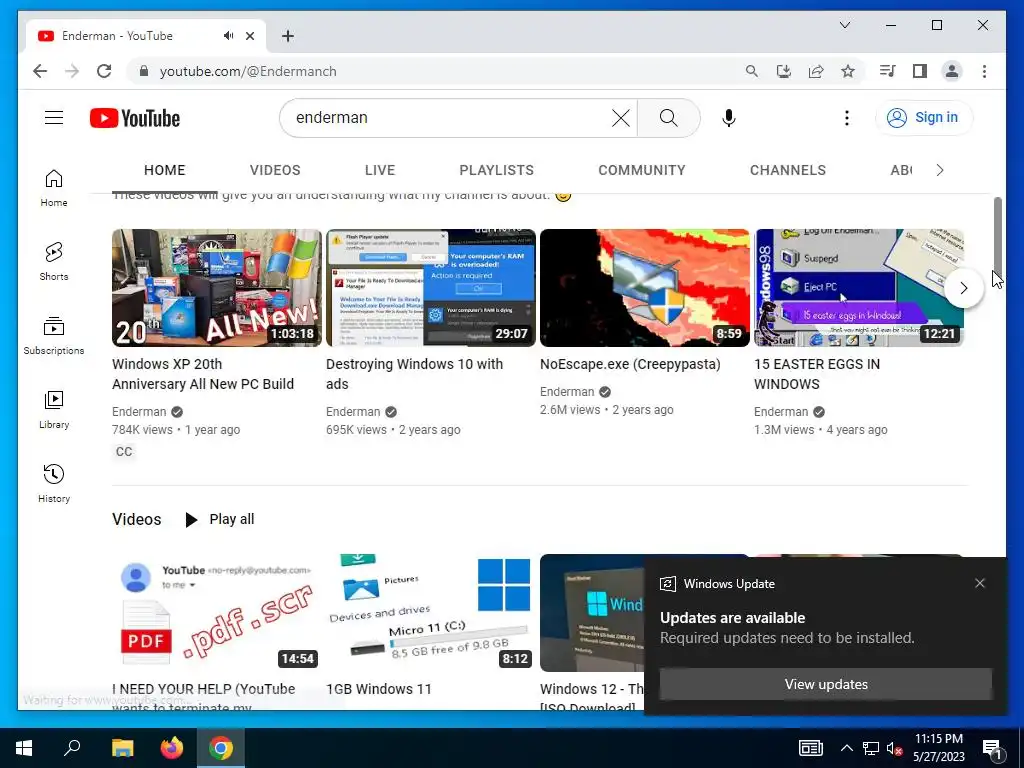Open Shorts in the sidebar
1024x768 pixels.
(x=54, y=262)
